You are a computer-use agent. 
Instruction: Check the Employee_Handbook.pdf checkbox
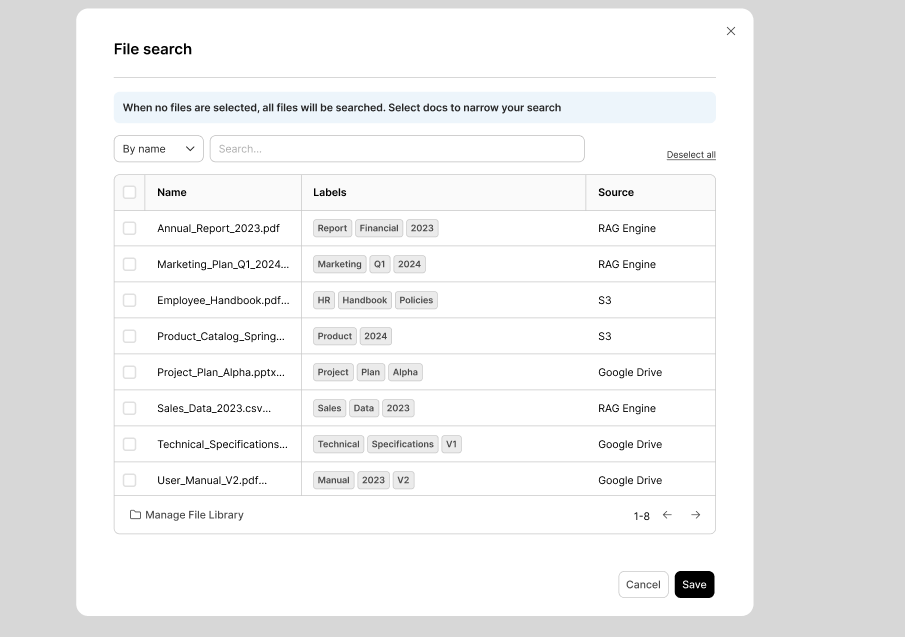tap(129, 300)
